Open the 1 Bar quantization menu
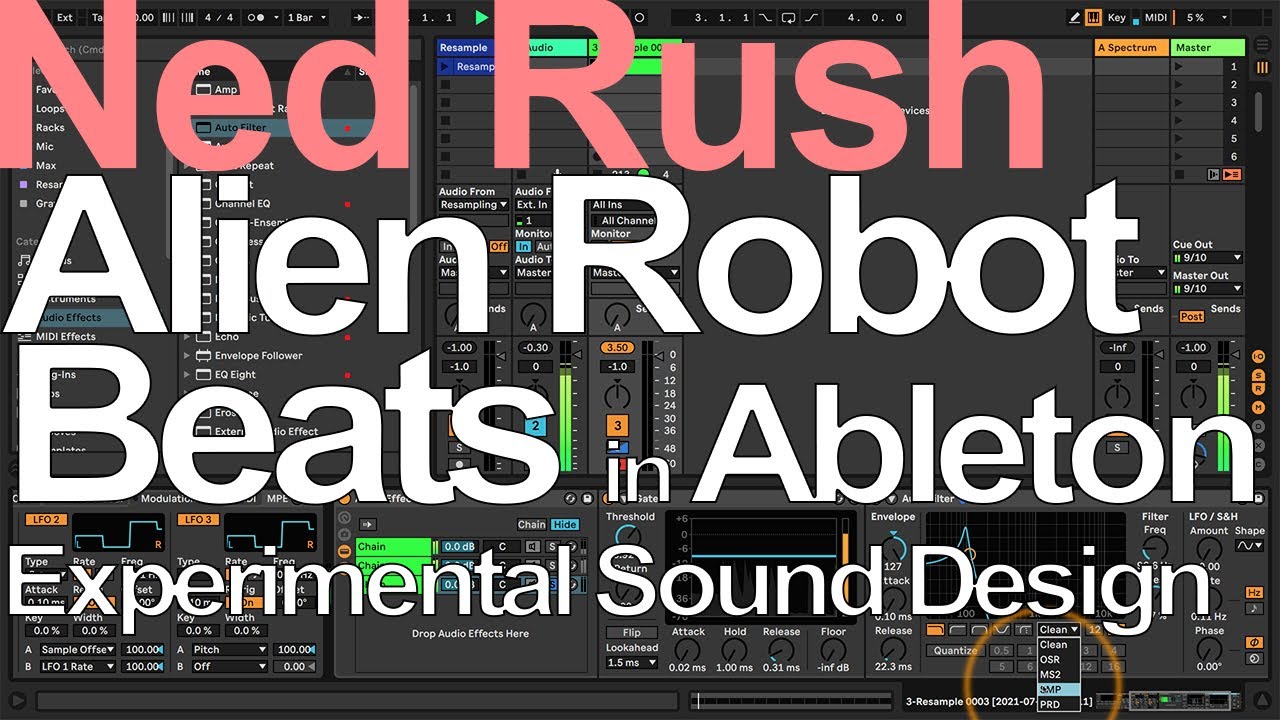The width and height of the screenshot is (1280, 720). (x=305, y=17)
